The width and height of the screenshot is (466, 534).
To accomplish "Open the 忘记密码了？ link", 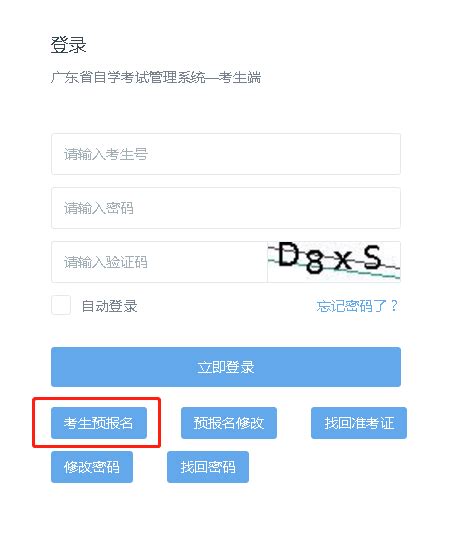I will [x=357, y=306].
